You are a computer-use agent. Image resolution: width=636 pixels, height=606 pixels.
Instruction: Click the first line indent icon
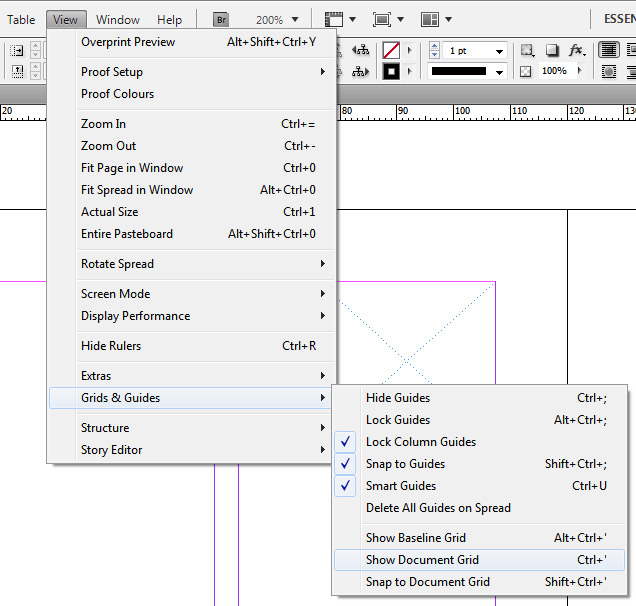[x=17, y=72]
